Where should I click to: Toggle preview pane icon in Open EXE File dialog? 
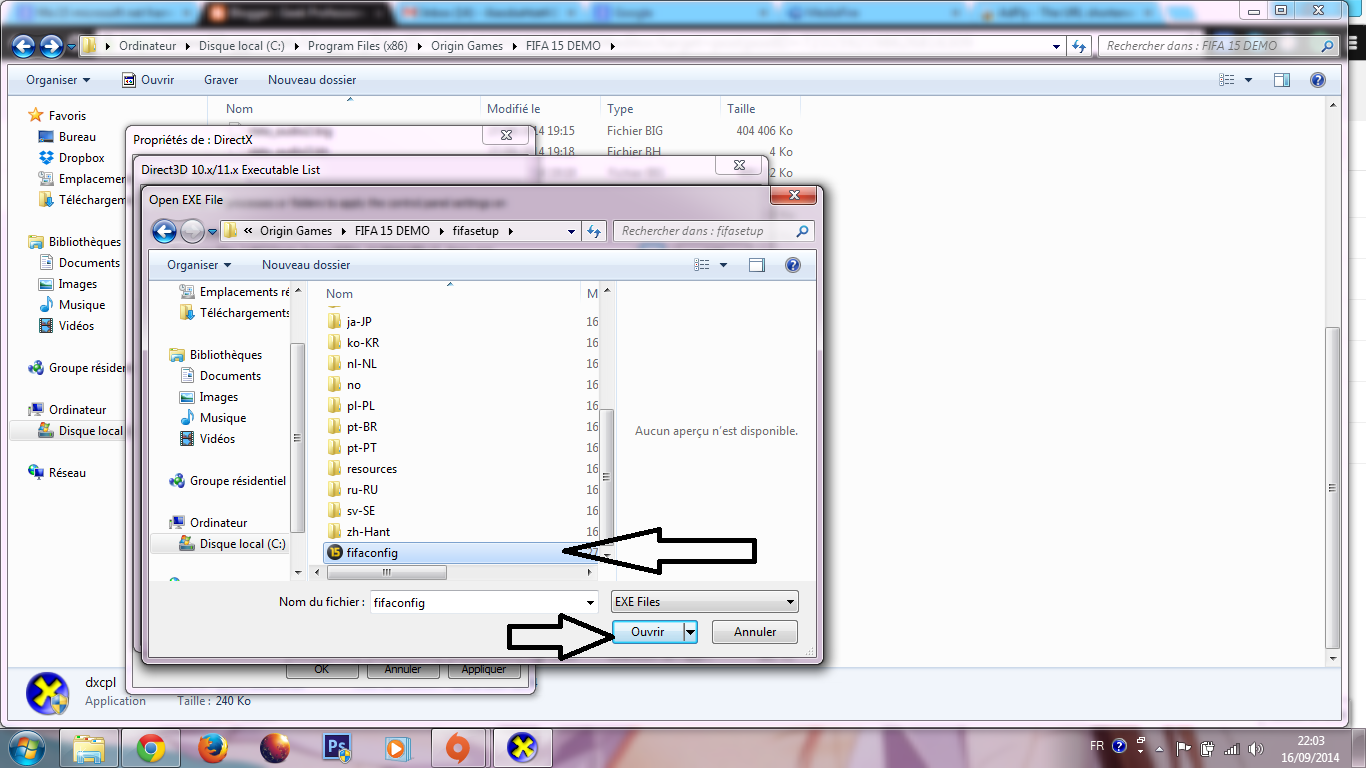(757, 265)
